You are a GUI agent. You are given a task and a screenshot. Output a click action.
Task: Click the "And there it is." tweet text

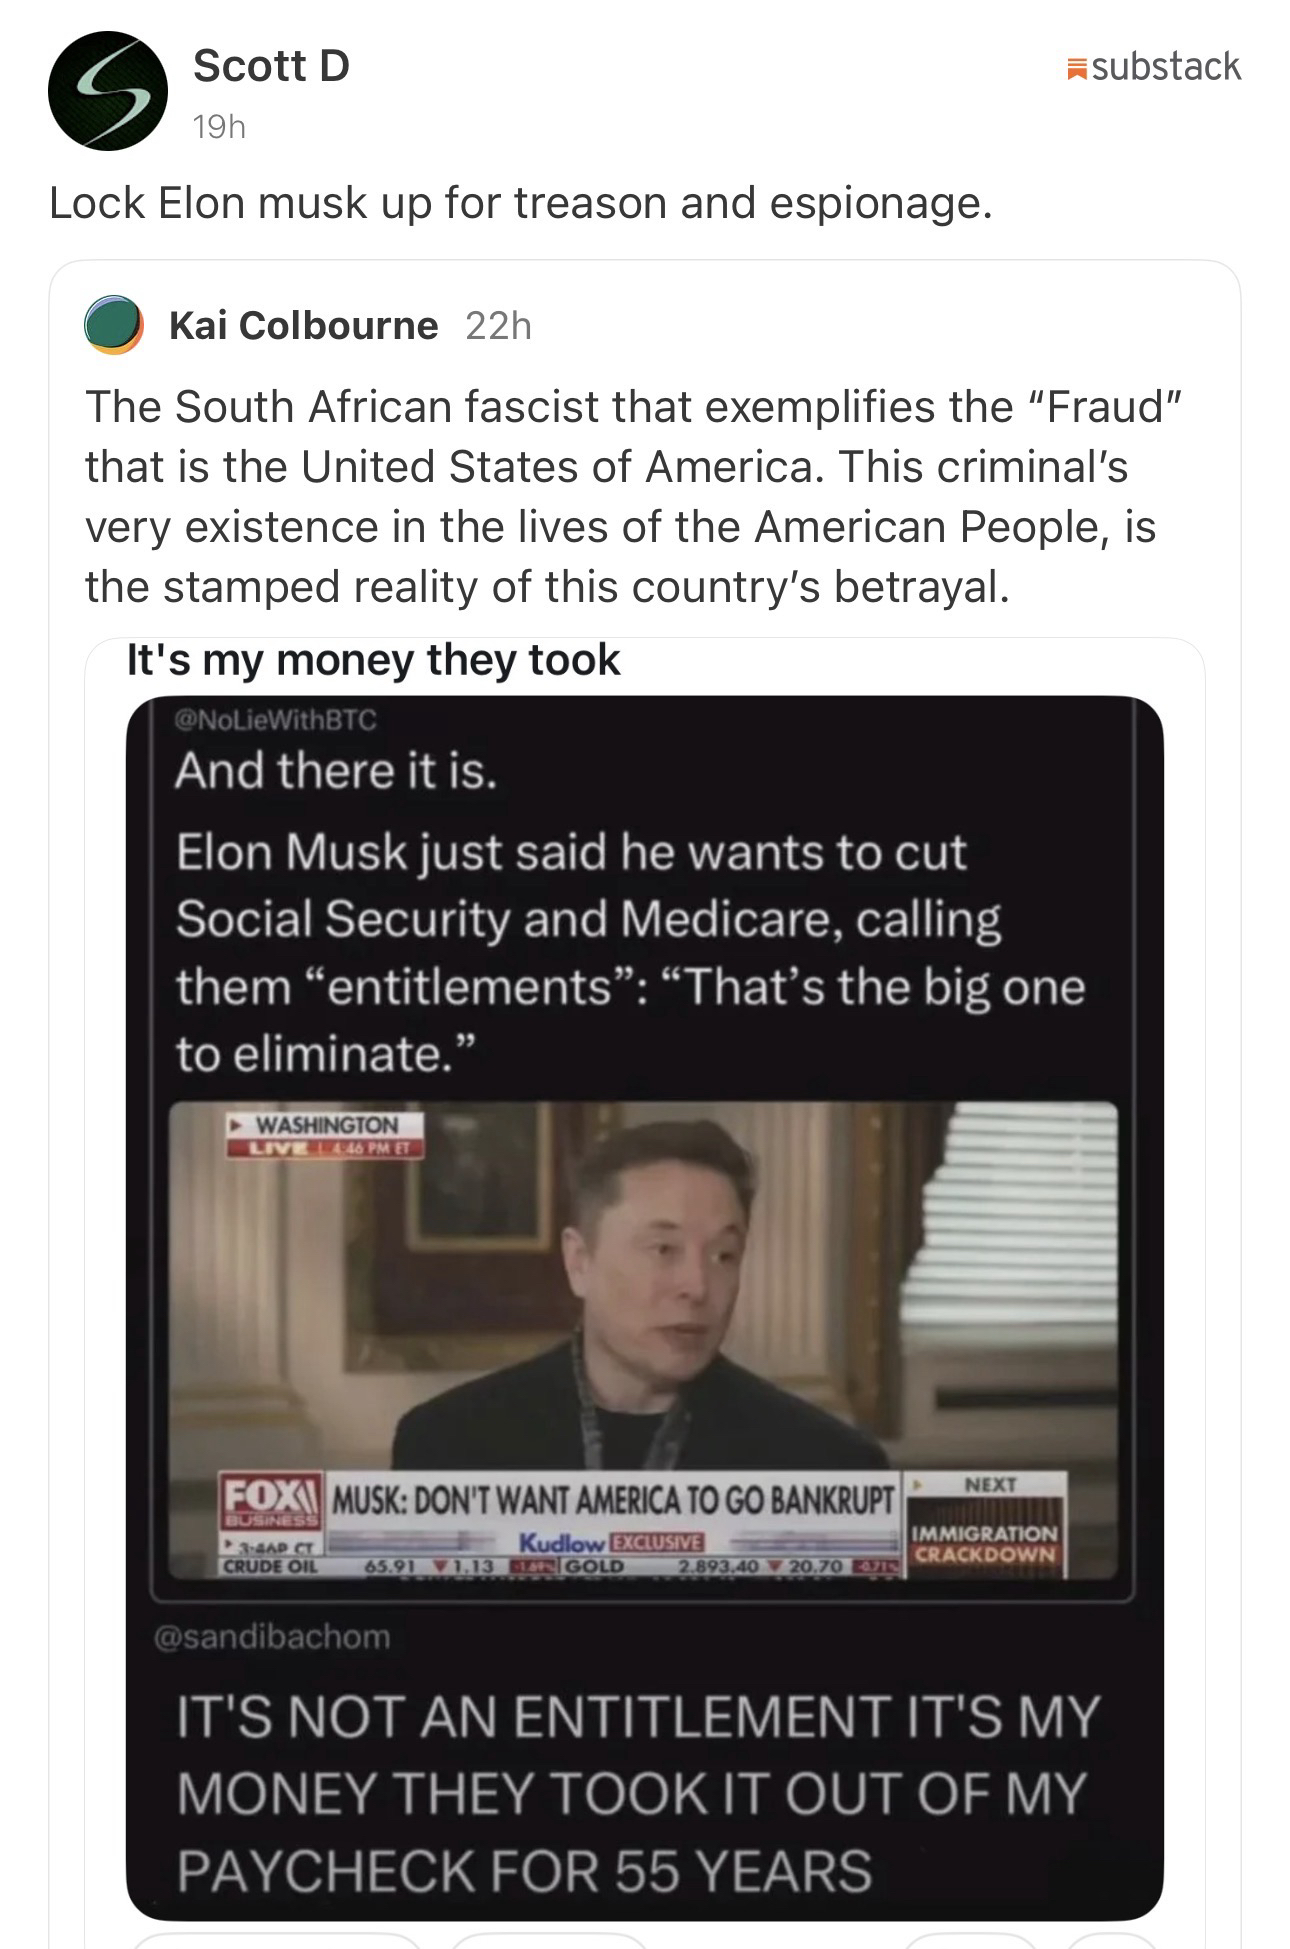[x=336, y=771]
